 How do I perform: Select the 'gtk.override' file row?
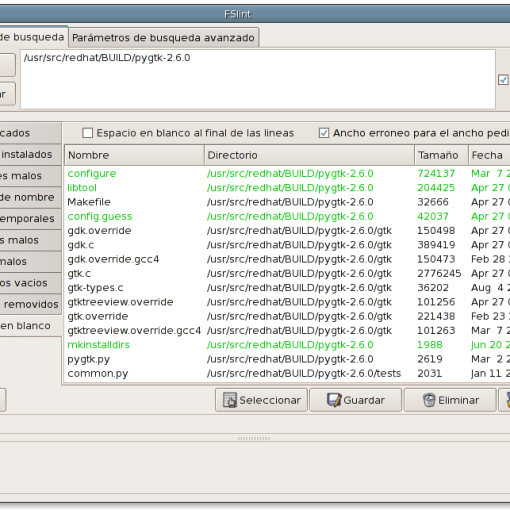[287, 316]
